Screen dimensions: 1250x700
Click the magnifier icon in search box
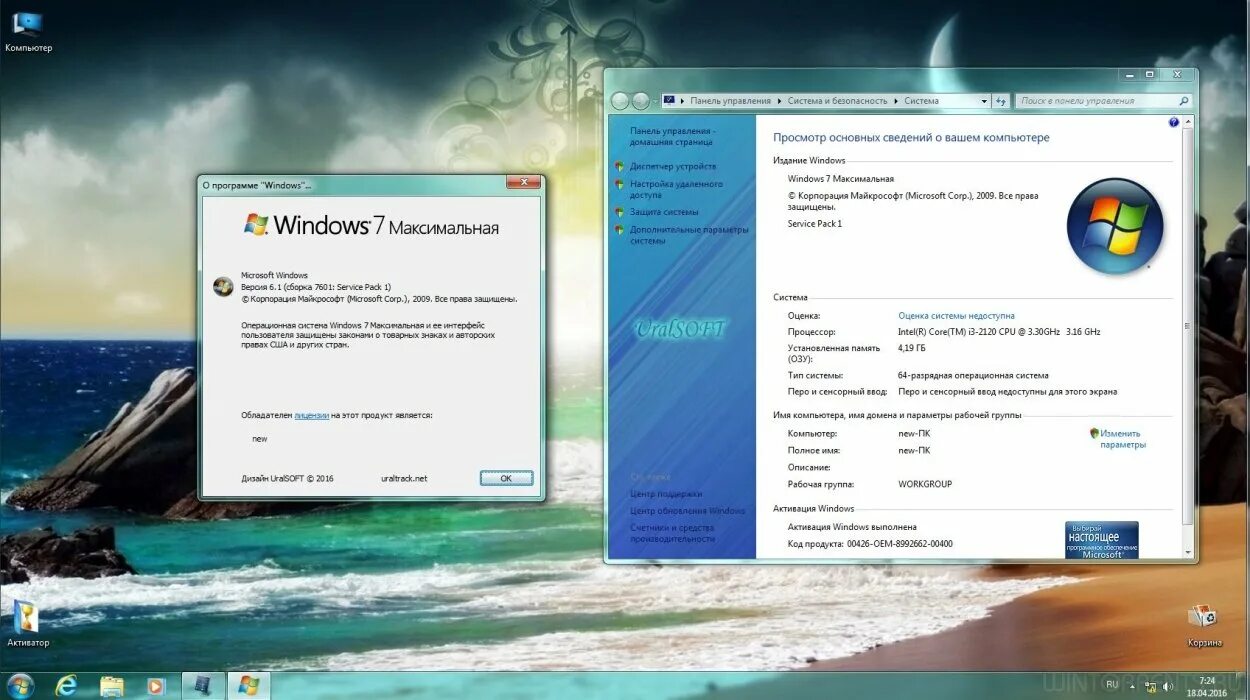[x=1184, y=101]
